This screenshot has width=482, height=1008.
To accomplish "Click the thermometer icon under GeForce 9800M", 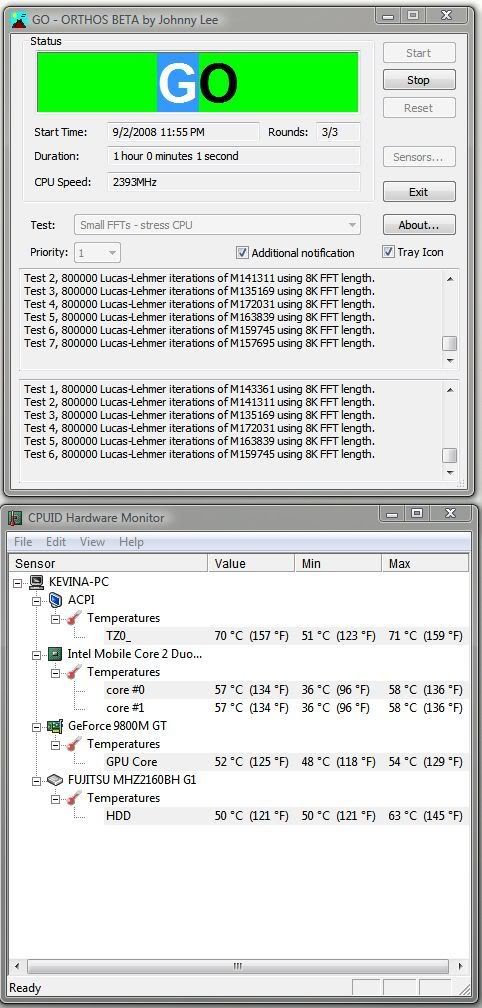I will pyautogui.click(x=75, y=744).
